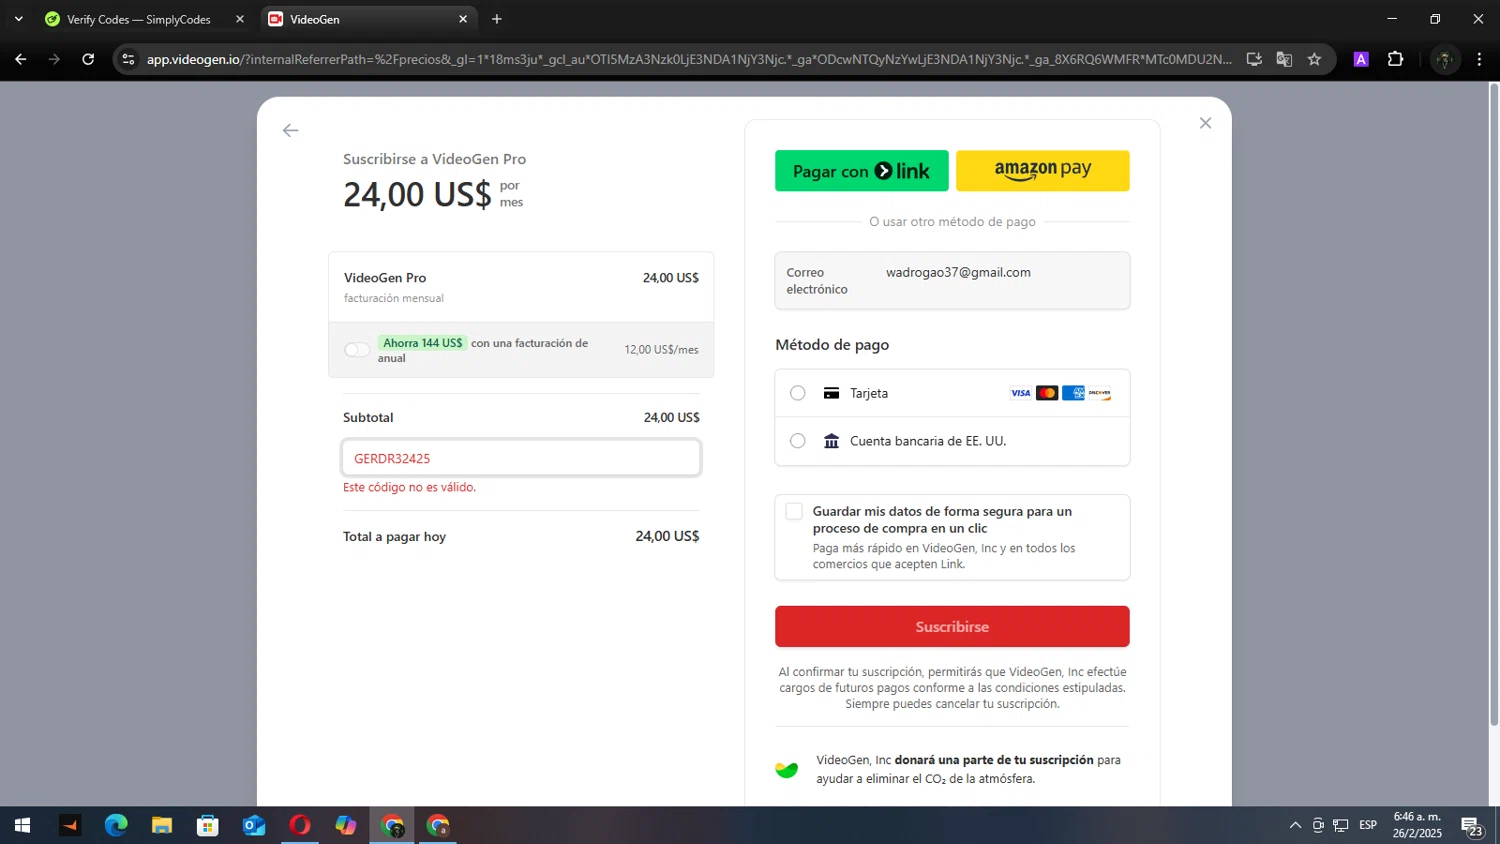
Task: Close the checkout dialog with the X
Action: pos(1205,123)
